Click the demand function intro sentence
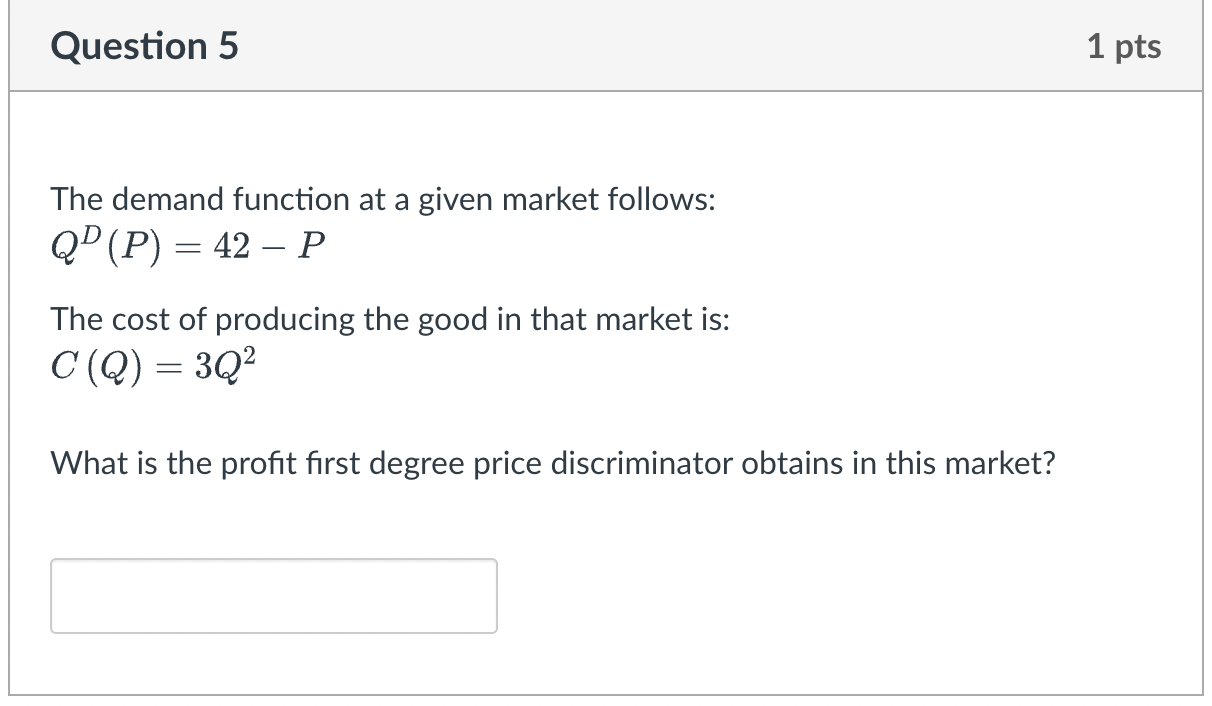 383,200
